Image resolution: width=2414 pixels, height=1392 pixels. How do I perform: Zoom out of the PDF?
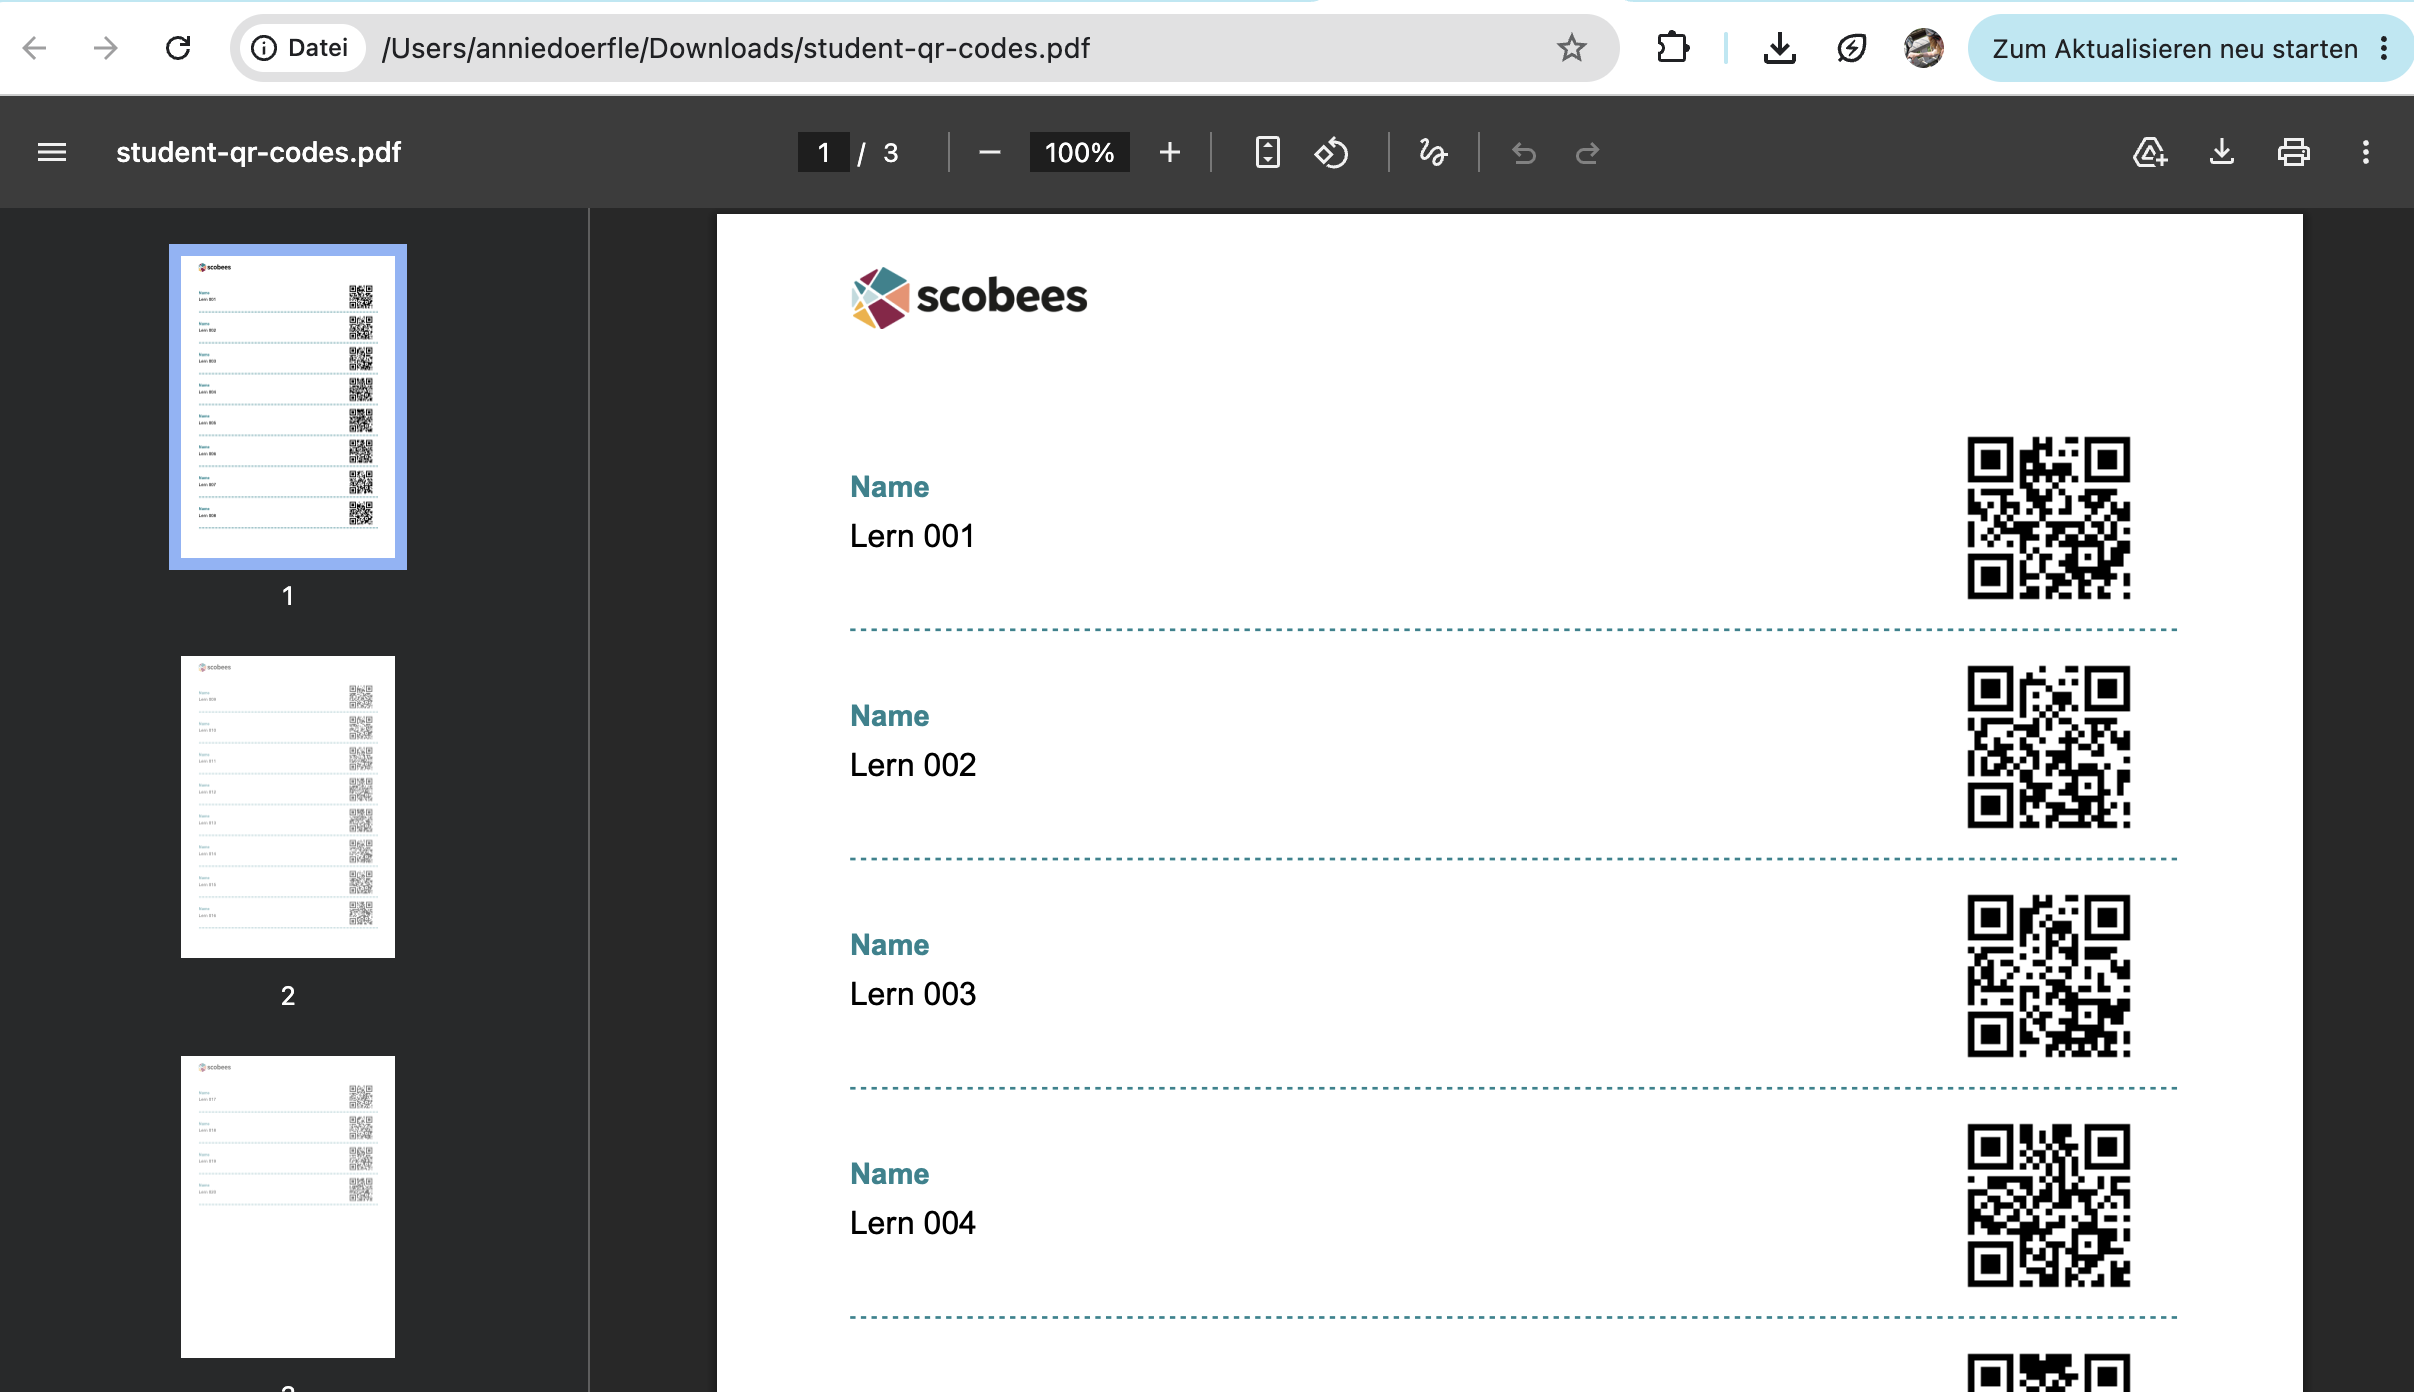pos(989,152)
